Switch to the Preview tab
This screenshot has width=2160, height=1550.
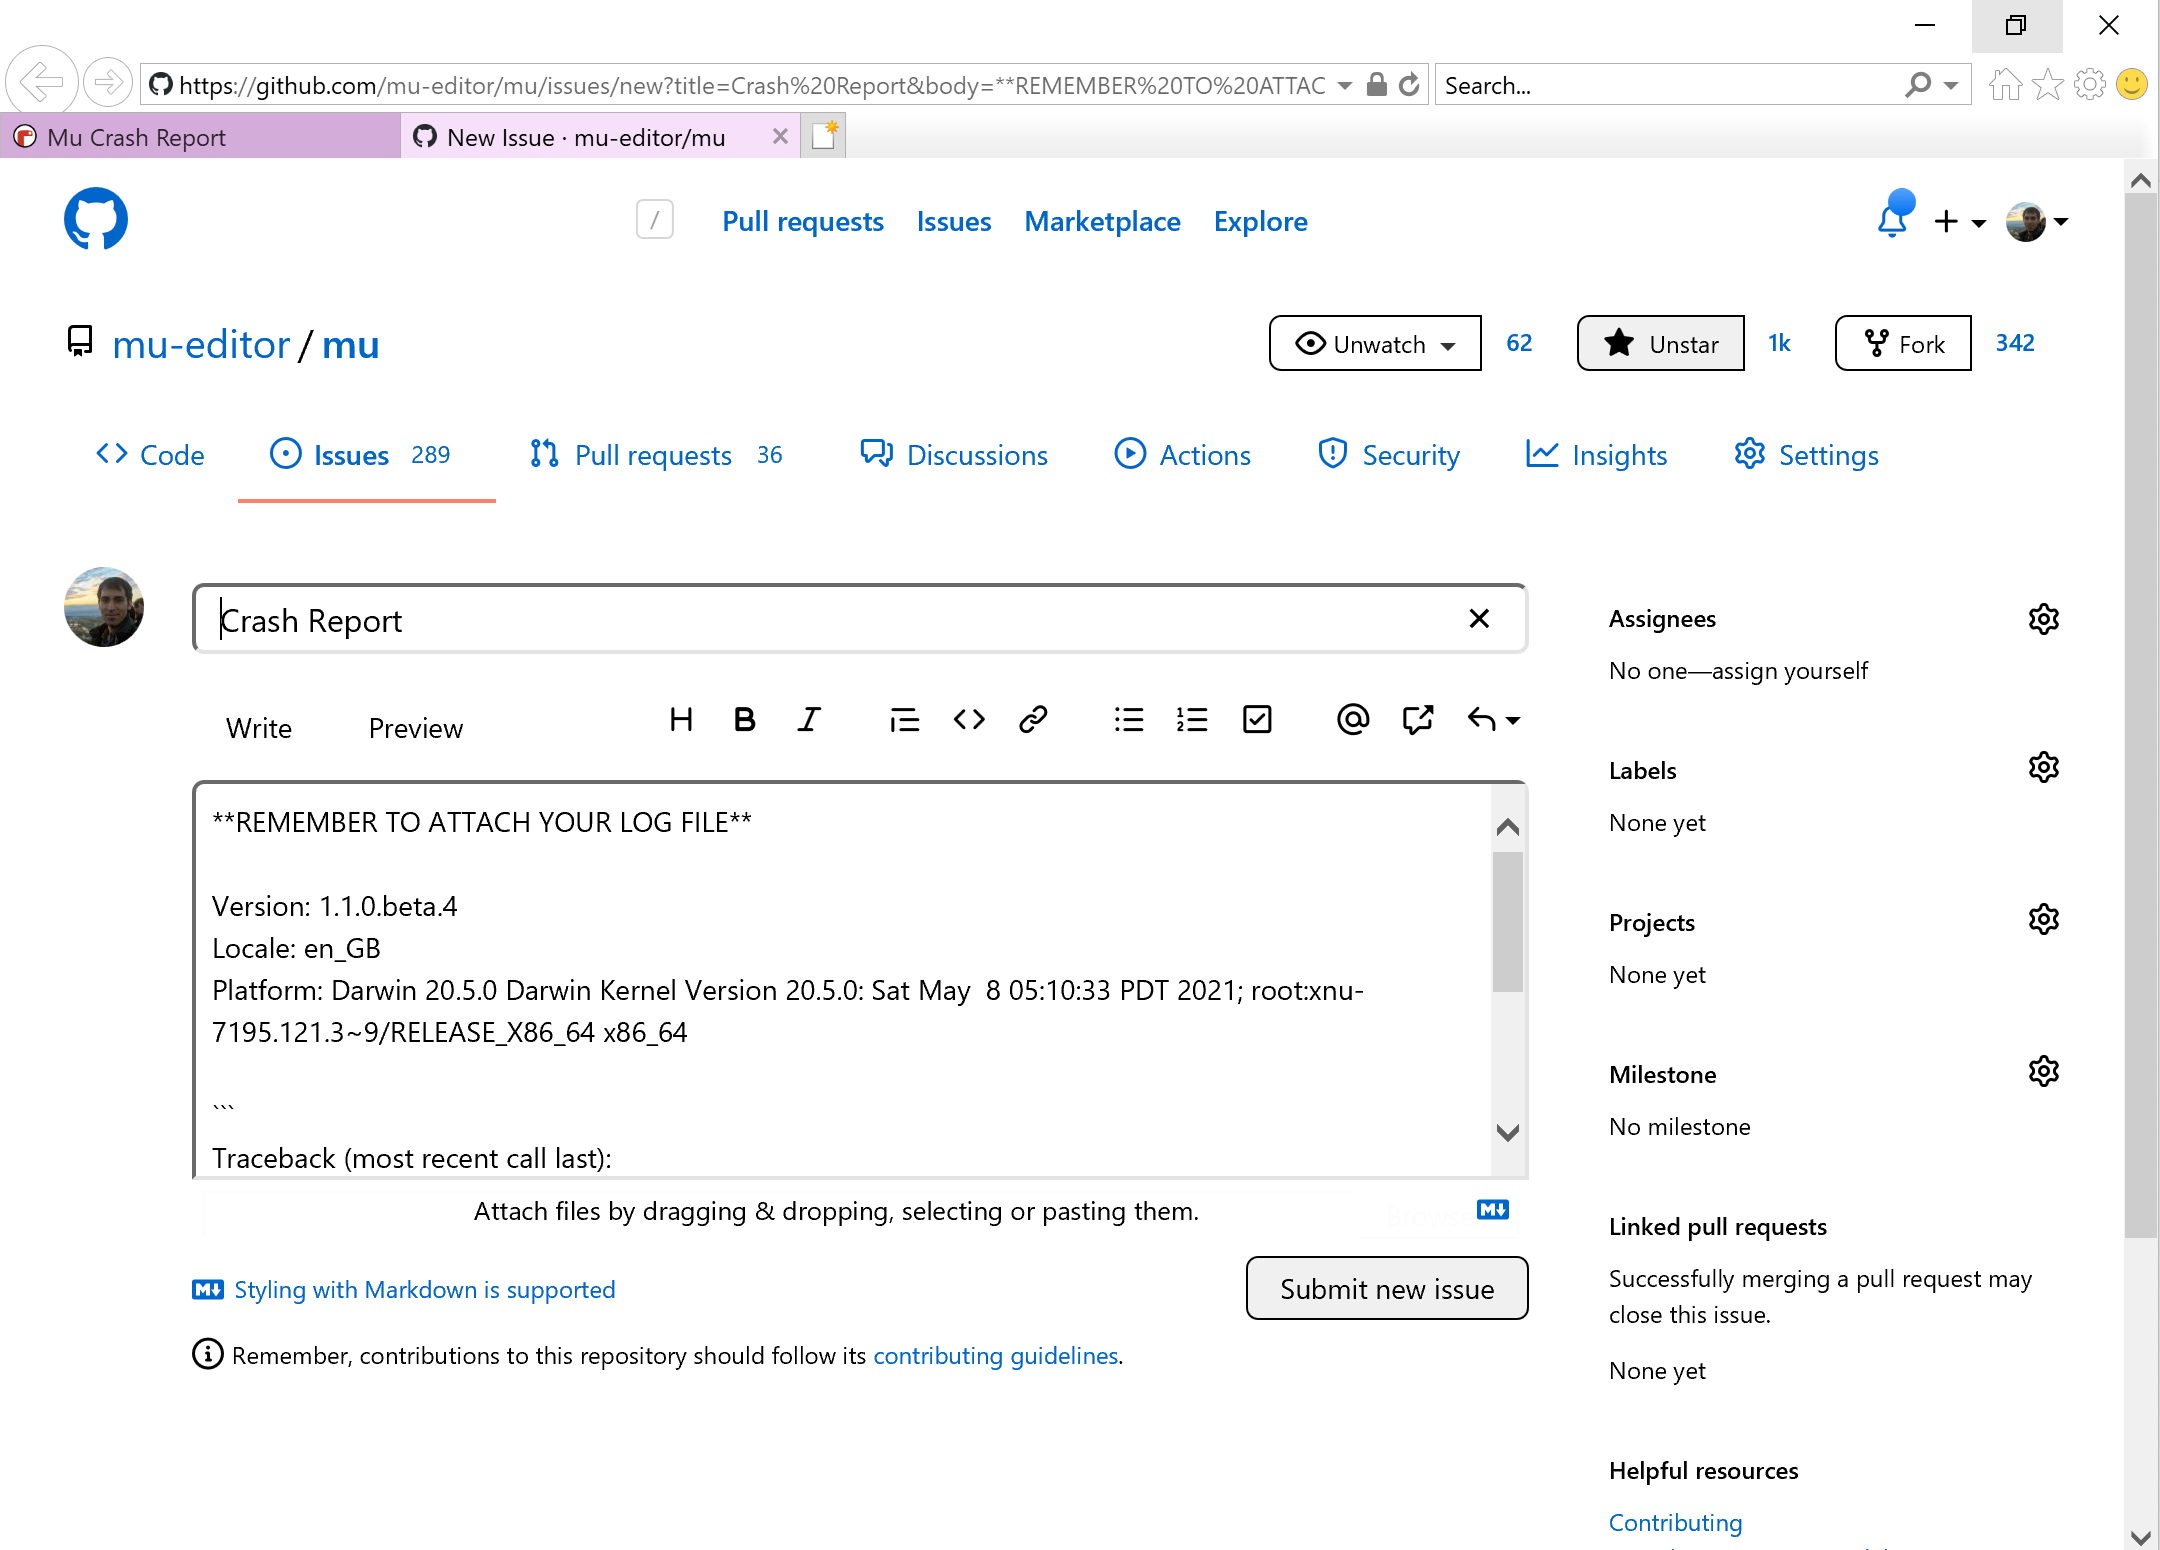(x=415, y=727)
